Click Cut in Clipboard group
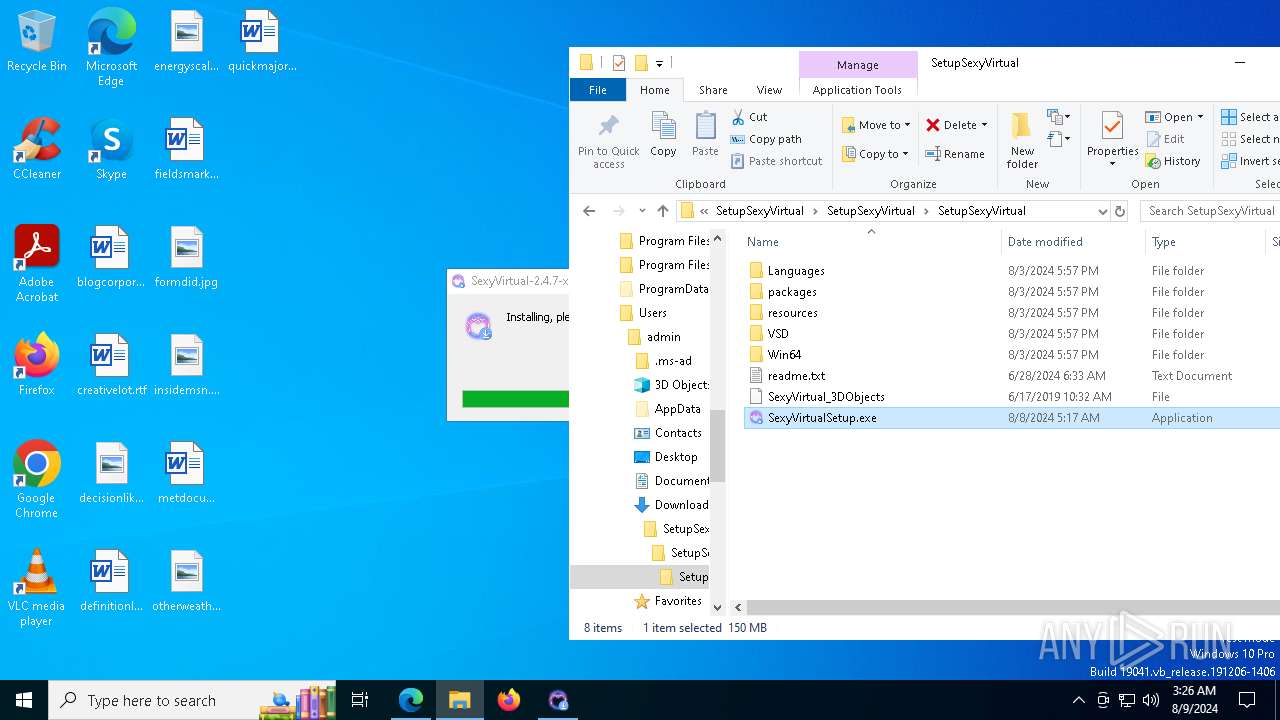Viewport: 1280px width, 720px height. (x=750, y=117)
